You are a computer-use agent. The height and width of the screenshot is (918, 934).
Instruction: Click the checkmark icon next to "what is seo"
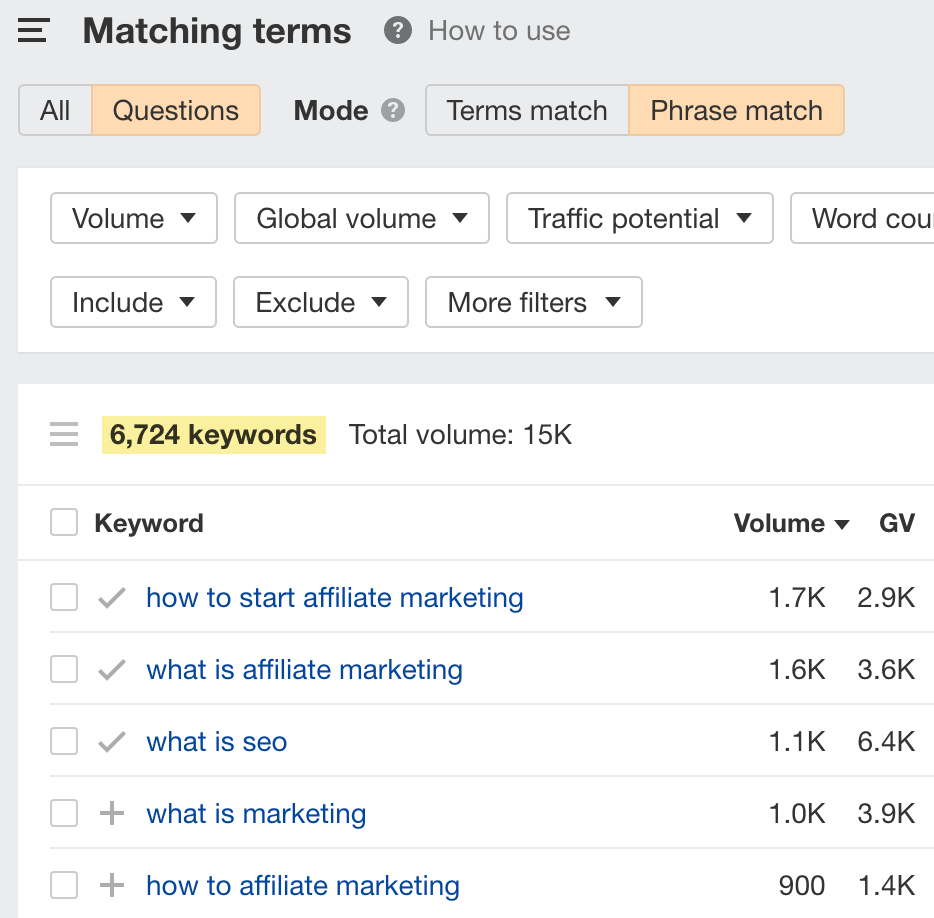pyautogui.click(x=110, y=741)
